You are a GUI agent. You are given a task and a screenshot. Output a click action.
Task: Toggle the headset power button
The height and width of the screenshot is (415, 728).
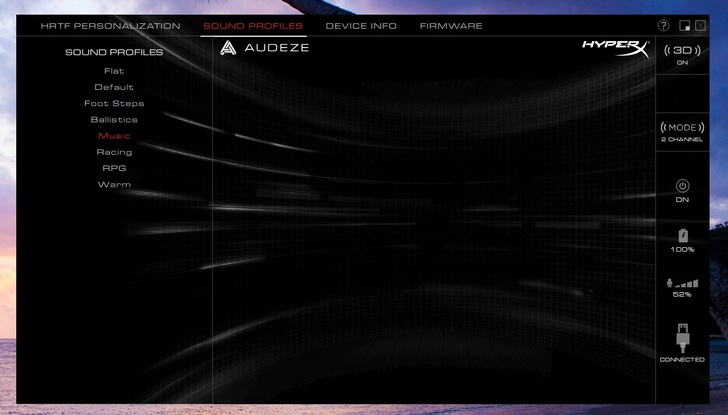[x=682, y=186]
